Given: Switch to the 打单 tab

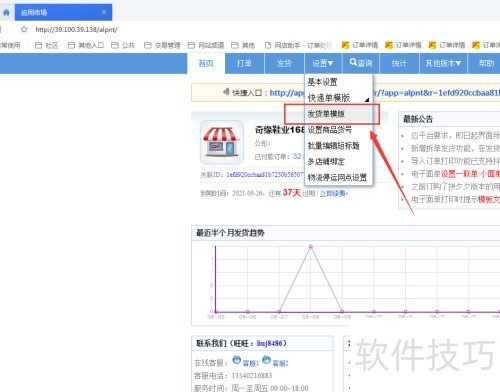Looking at the screenshot, I should click(244, 63).
